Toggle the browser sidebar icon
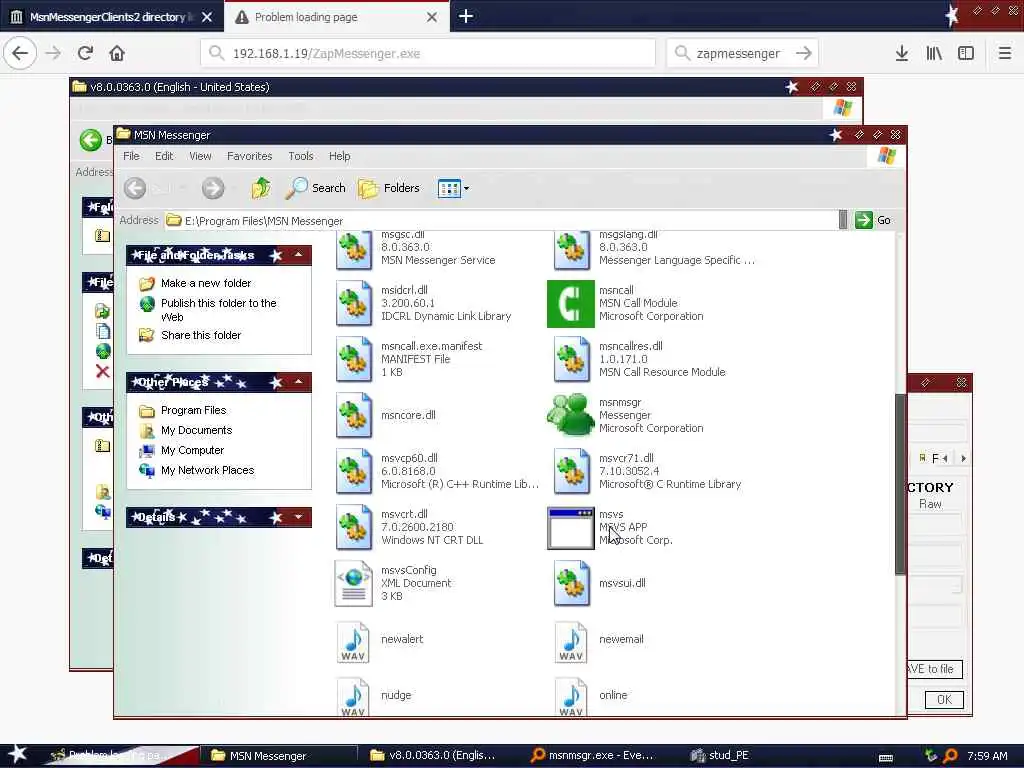1024x768 pixels. pyautogui.click(x=966, y=54)
